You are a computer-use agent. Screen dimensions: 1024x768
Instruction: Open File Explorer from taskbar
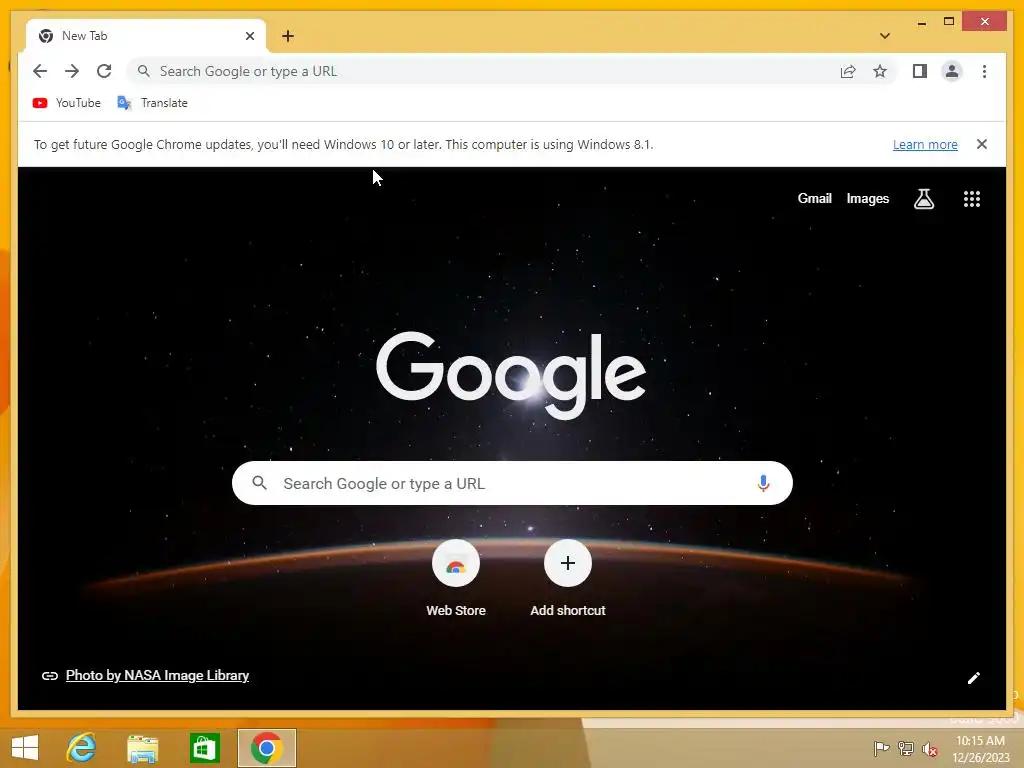[142, 748]
